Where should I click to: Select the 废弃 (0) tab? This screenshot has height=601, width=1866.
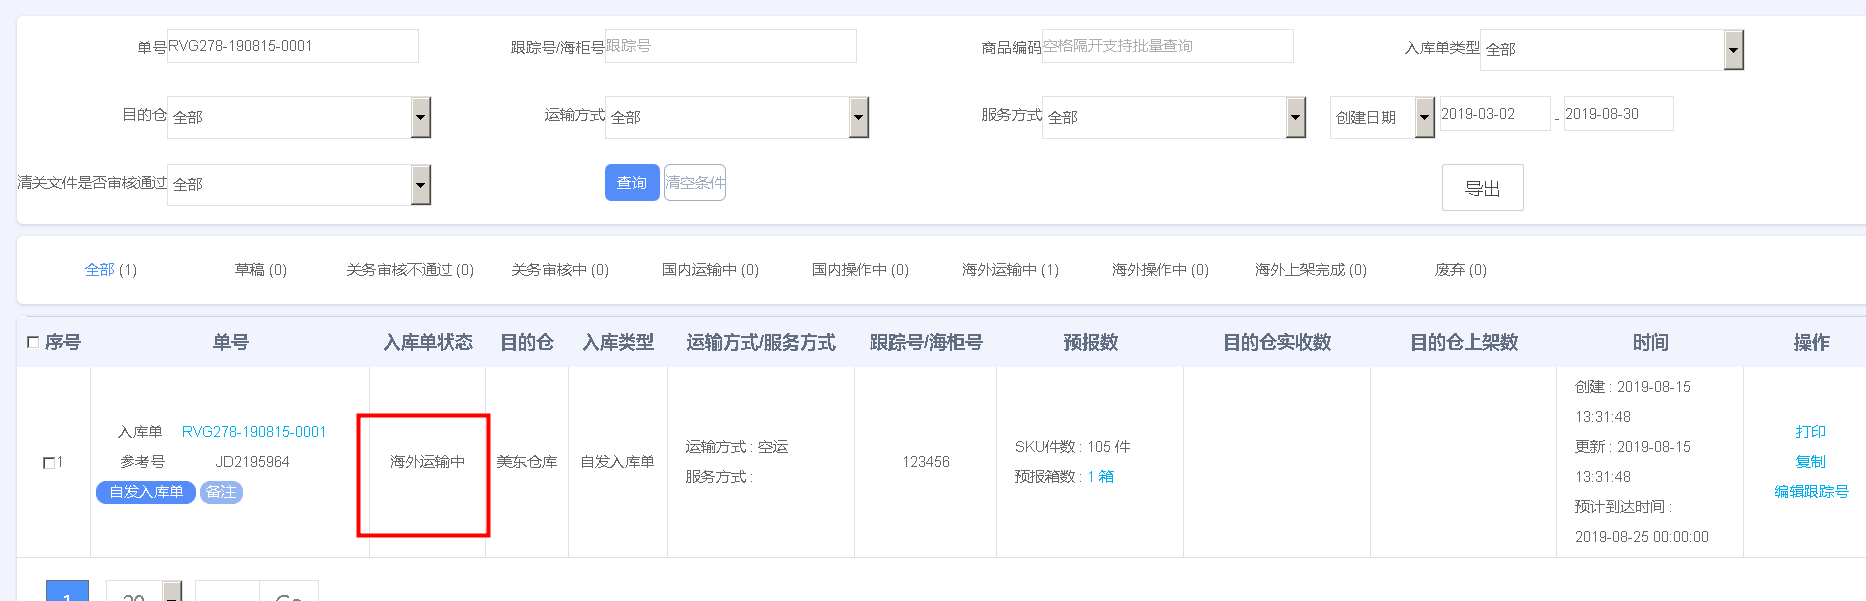(1460, 270)
